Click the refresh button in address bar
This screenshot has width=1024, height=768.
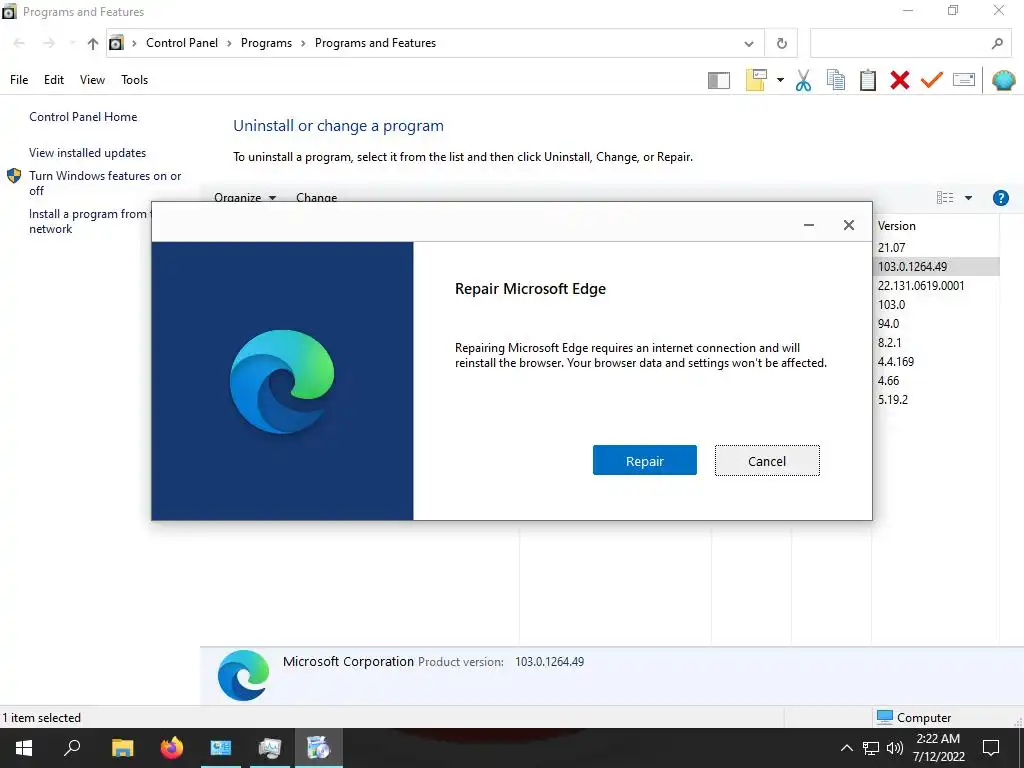(x=781, y=44)
